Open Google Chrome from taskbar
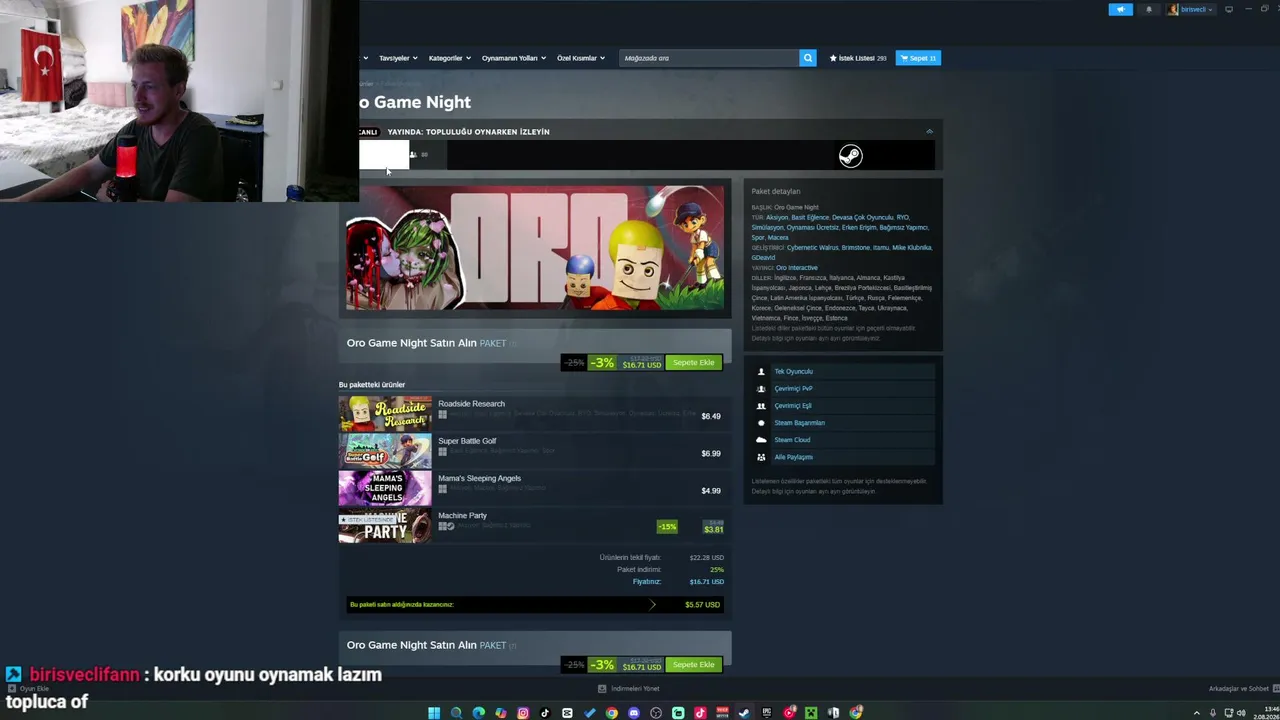Image resolution: width=1280 pixels, height=720 pixels. (x=611, y=713)
